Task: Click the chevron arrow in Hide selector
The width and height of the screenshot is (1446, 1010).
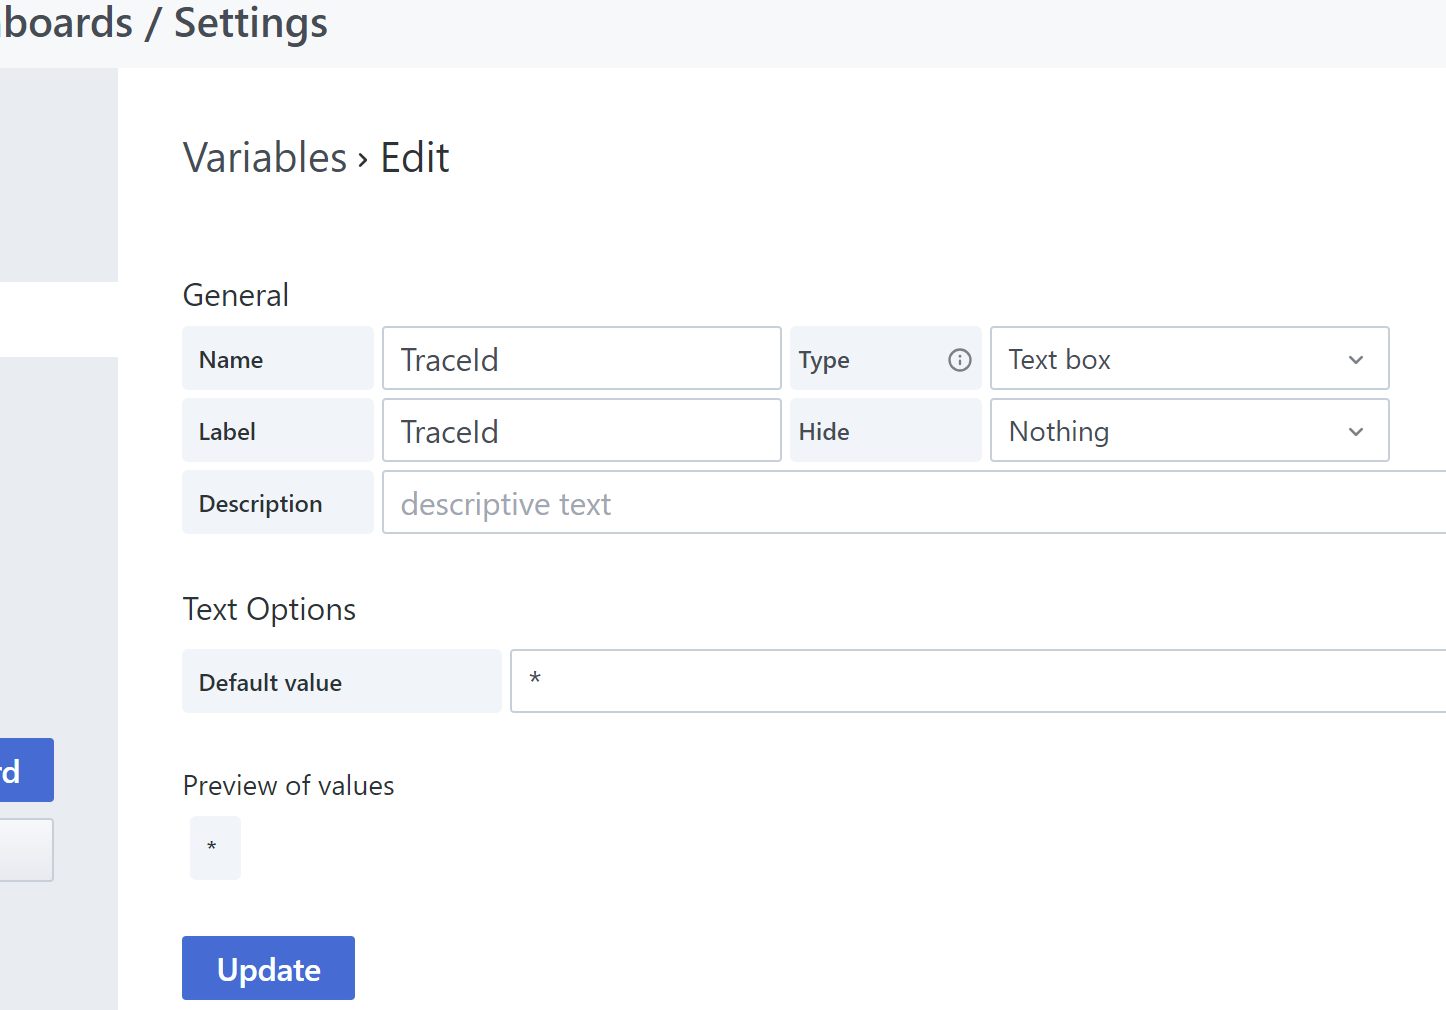Action: (1355, 432)
